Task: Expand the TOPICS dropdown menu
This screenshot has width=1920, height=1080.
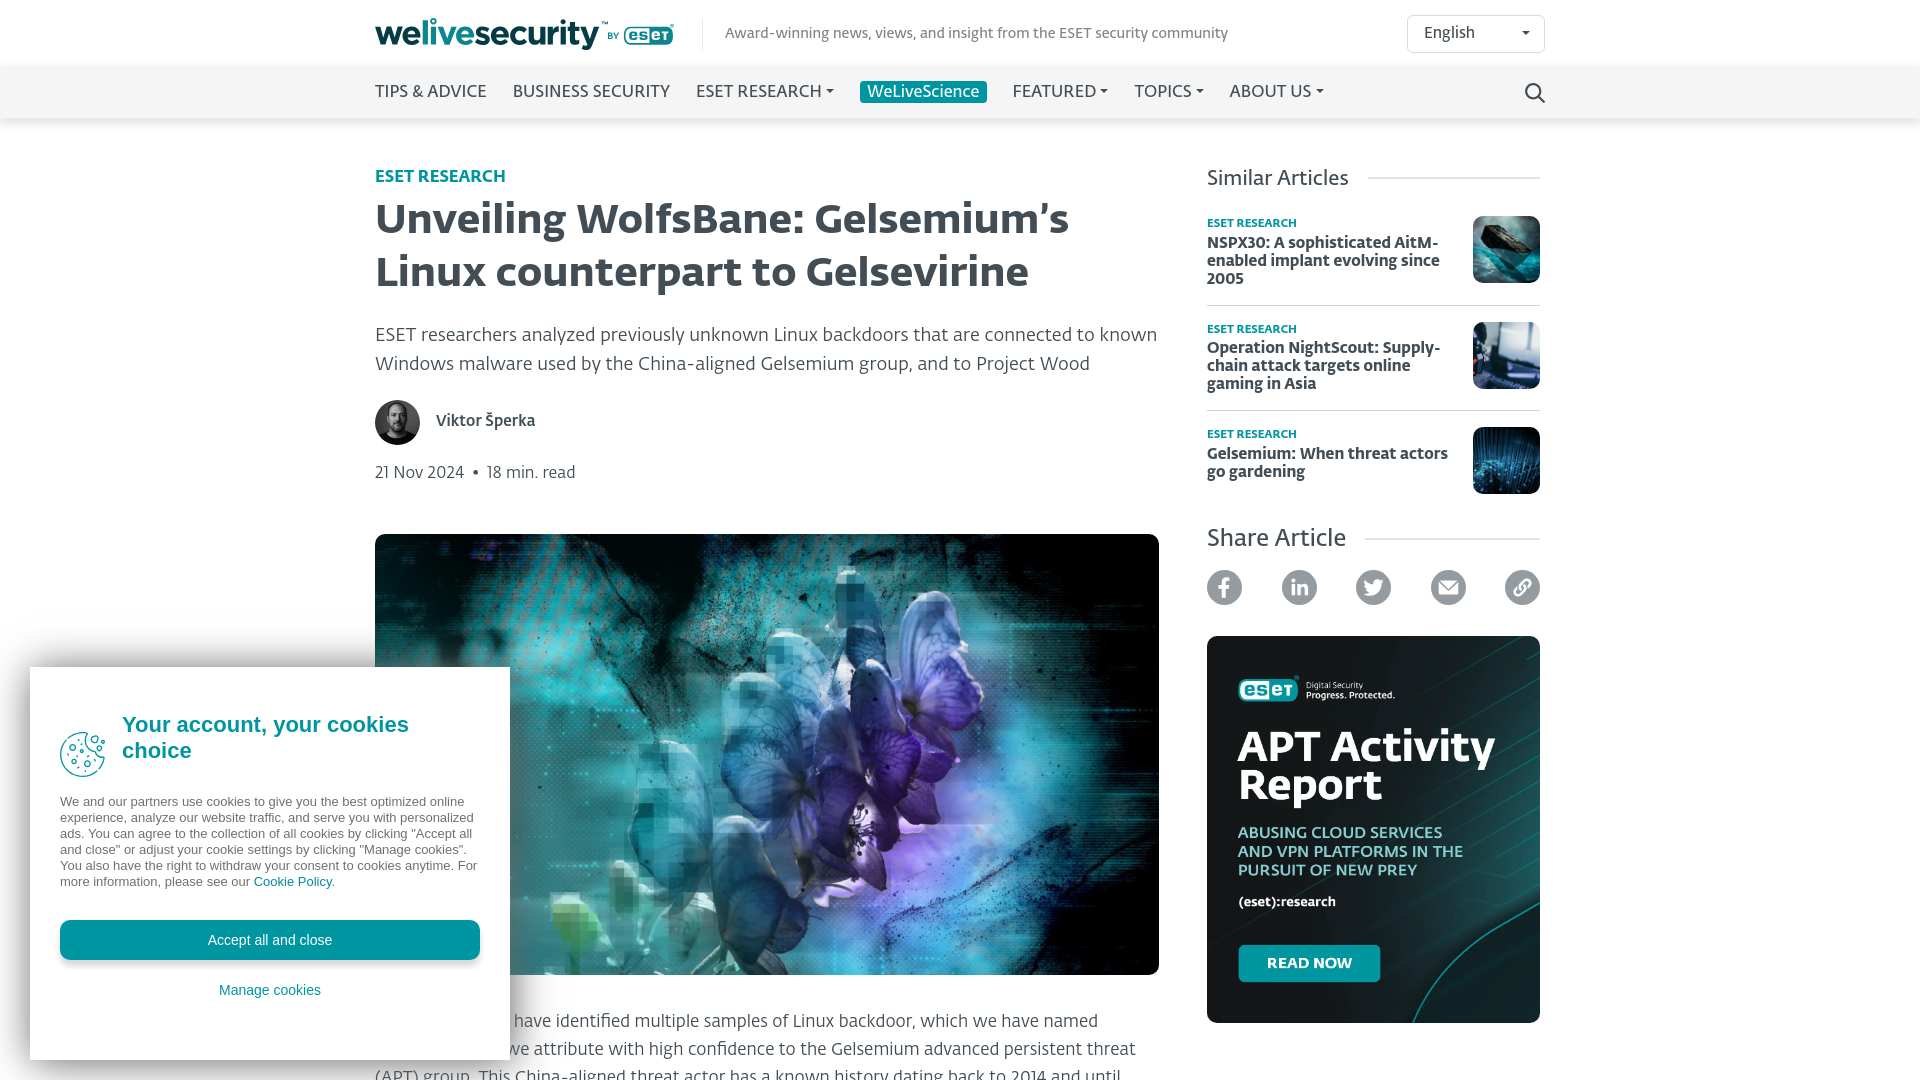Action: click(1168, 92)
